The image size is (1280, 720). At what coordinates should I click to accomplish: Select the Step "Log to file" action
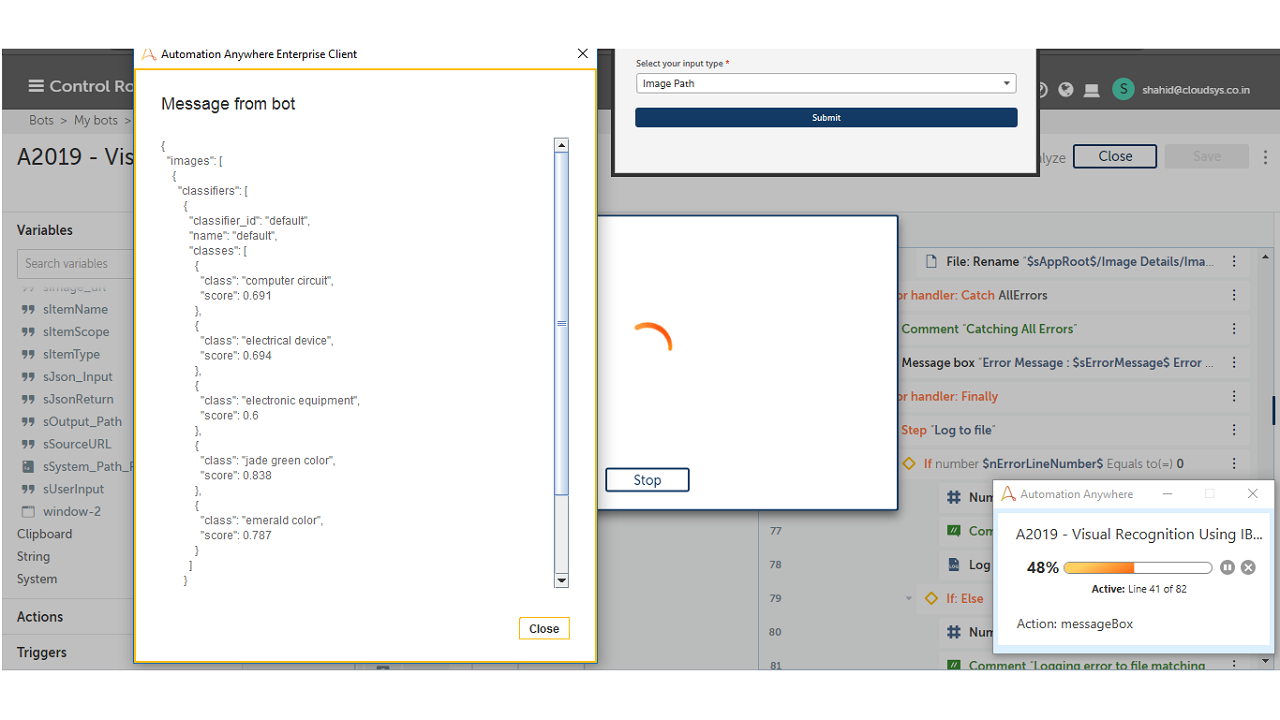948,430
